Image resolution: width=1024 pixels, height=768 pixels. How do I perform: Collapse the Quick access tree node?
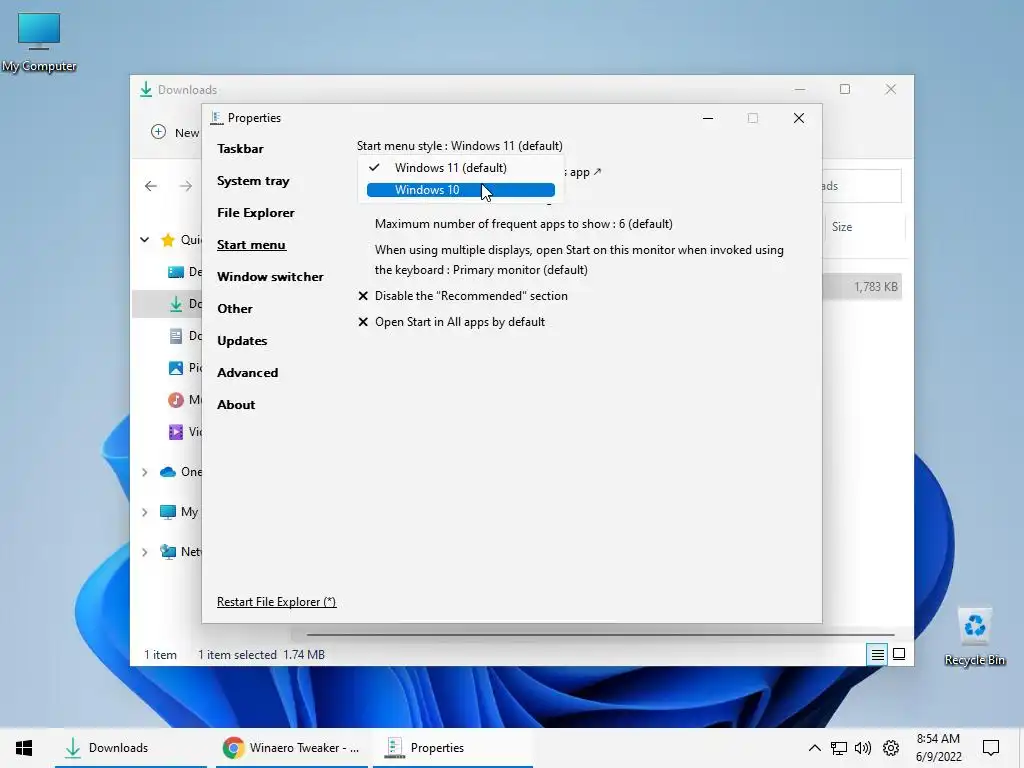[x=145, y=240]
